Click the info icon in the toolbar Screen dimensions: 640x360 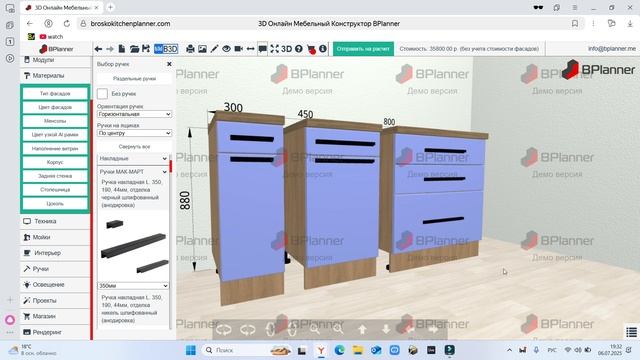pyautogui.click(x=323, y=49)
